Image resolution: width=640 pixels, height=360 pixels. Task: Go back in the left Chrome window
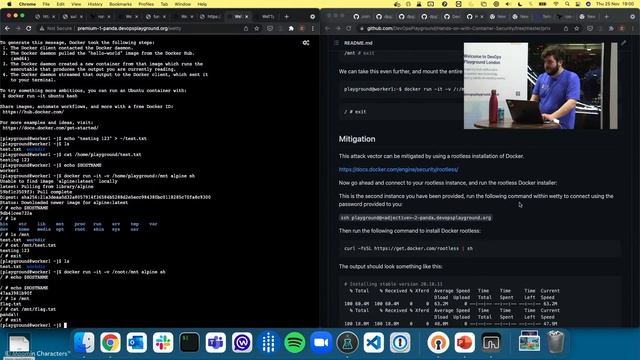7,29
